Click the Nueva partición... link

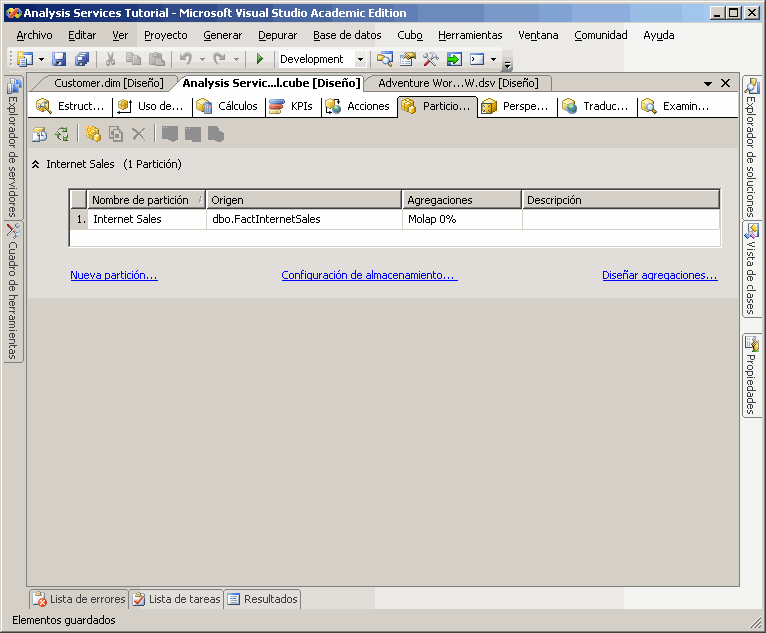(114, 275)
